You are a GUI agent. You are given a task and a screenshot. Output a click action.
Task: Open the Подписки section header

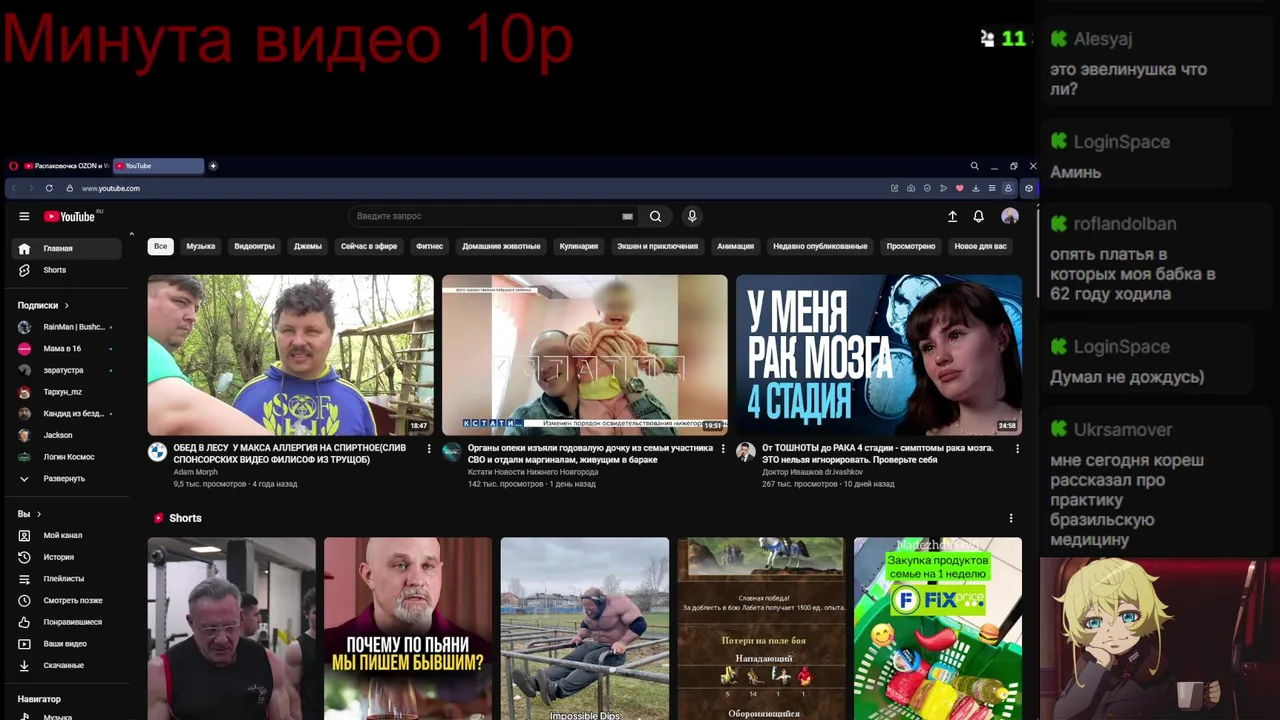(43, 305)
